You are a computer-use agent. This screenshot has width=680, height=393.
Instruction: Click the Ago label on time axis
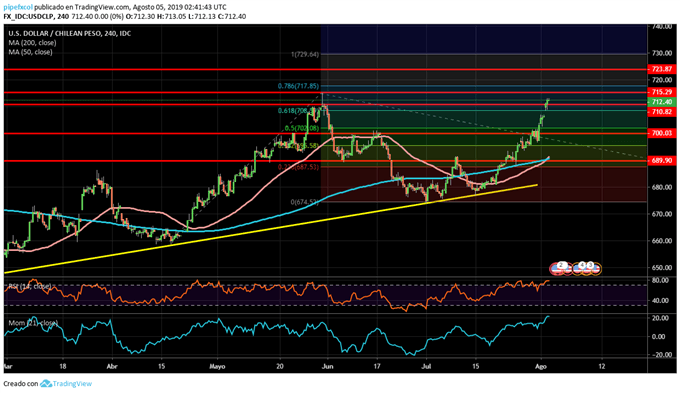[540, 366]
